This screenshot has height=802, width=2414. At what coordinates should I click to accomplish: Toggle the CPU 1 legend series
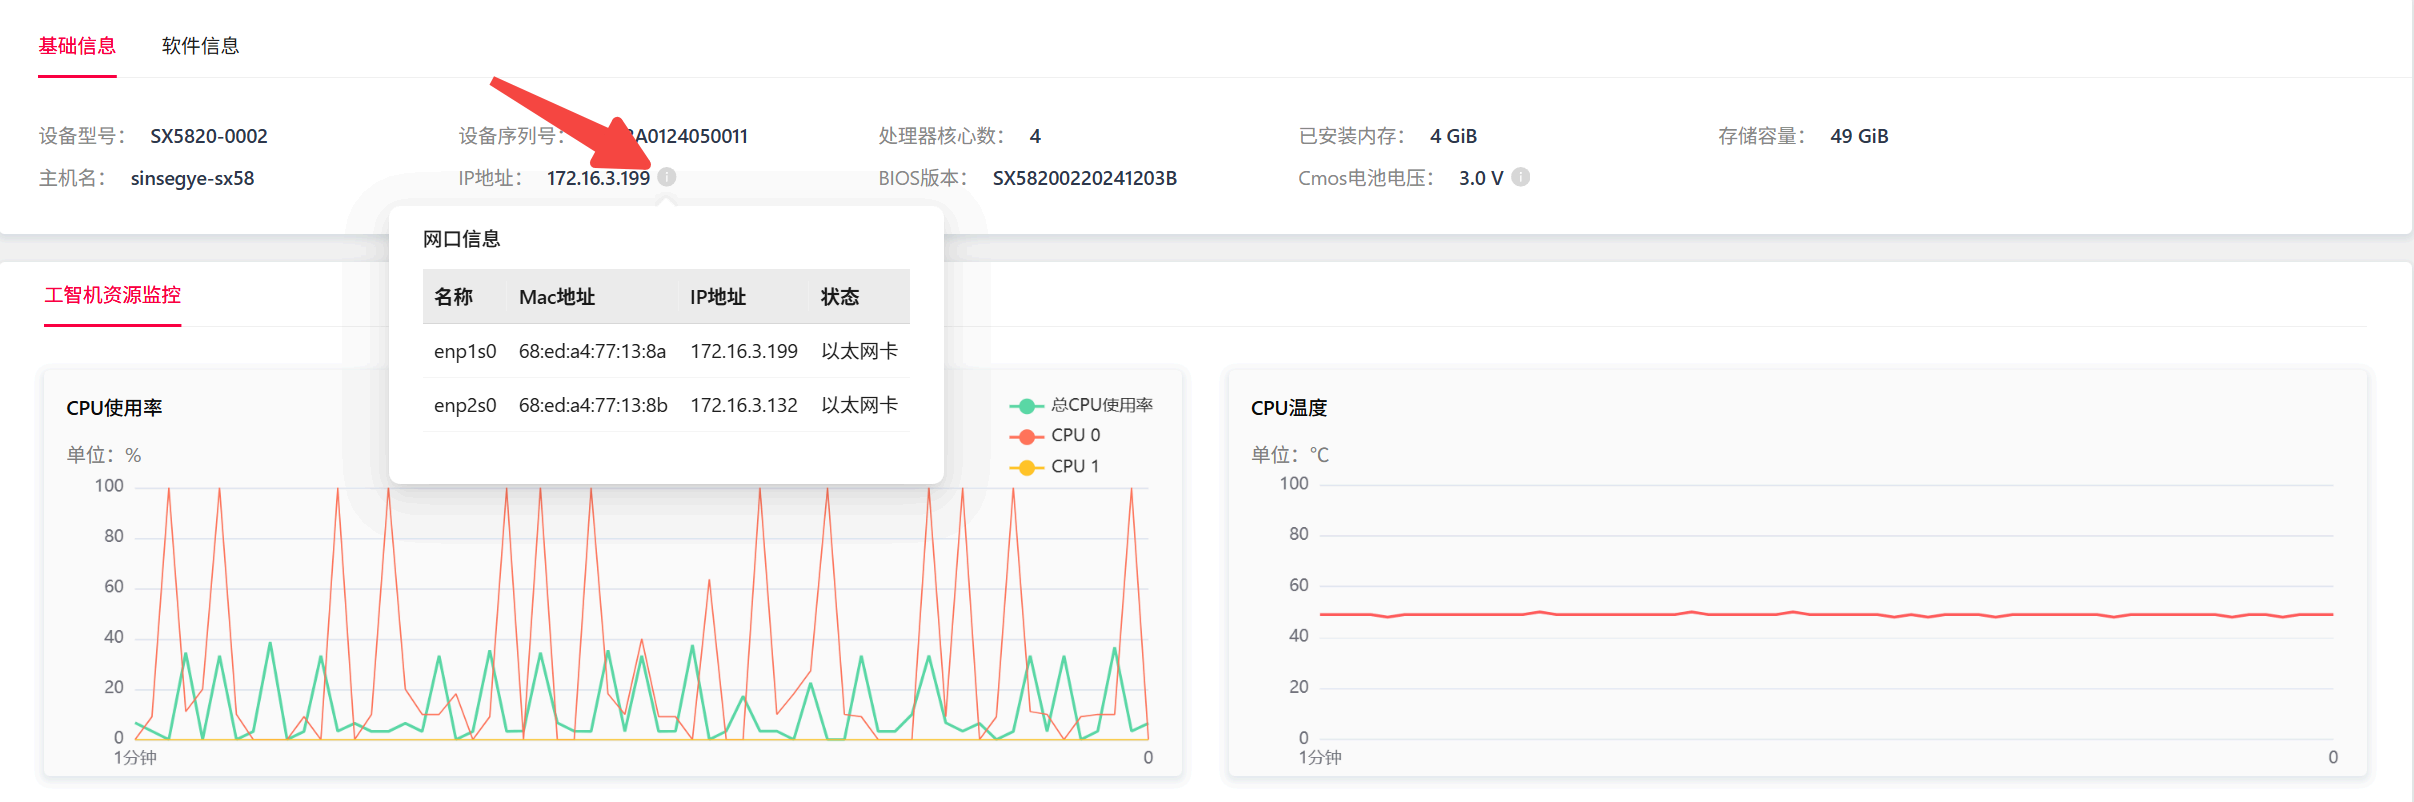point(1055,466)
